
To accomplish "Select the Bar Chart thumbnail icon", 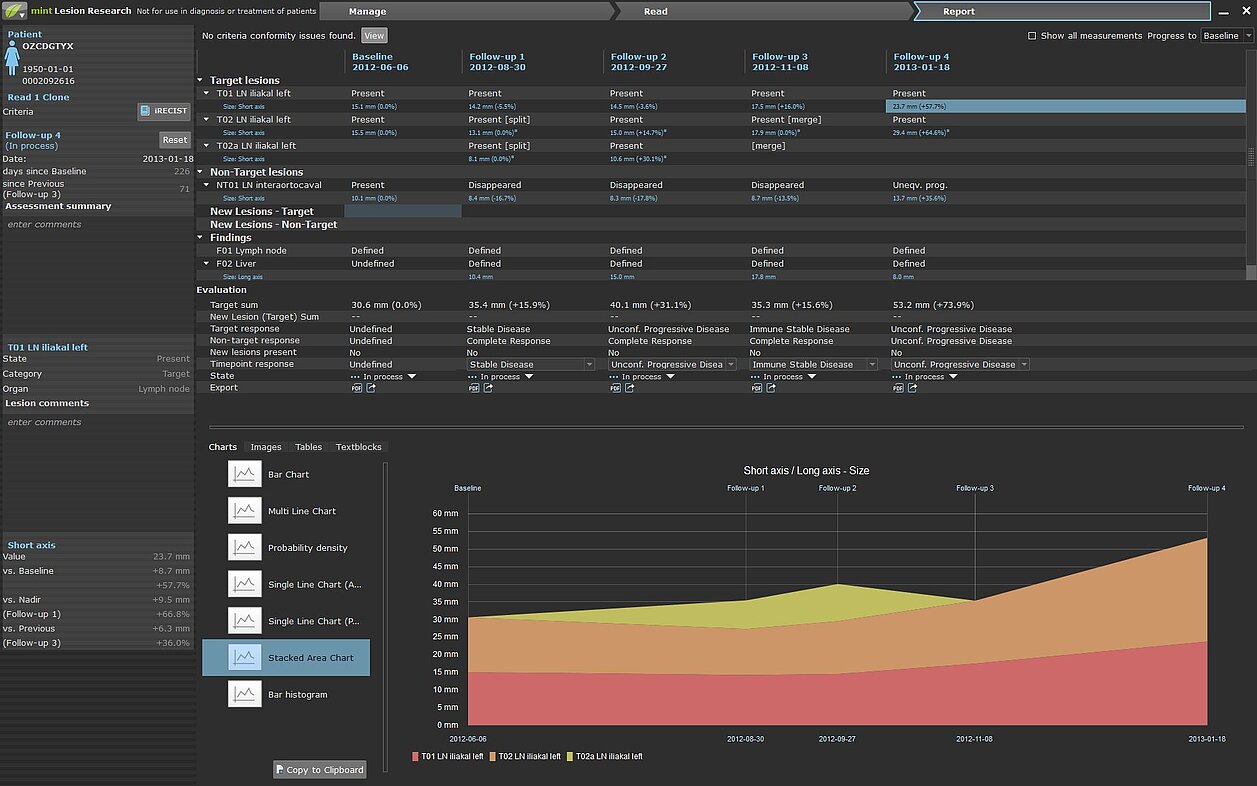I will pyautogui.click(x=244, y=474).
